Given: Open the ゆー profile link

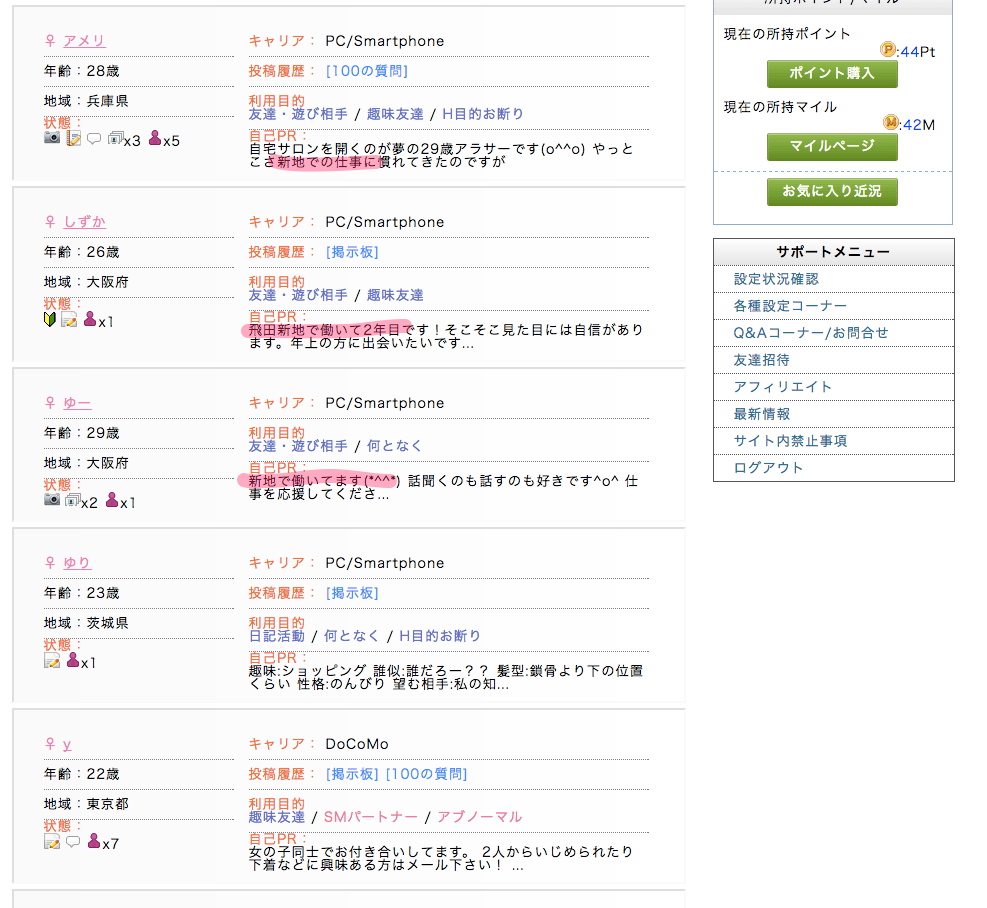Looking at the screenshot, I should 77,403.
